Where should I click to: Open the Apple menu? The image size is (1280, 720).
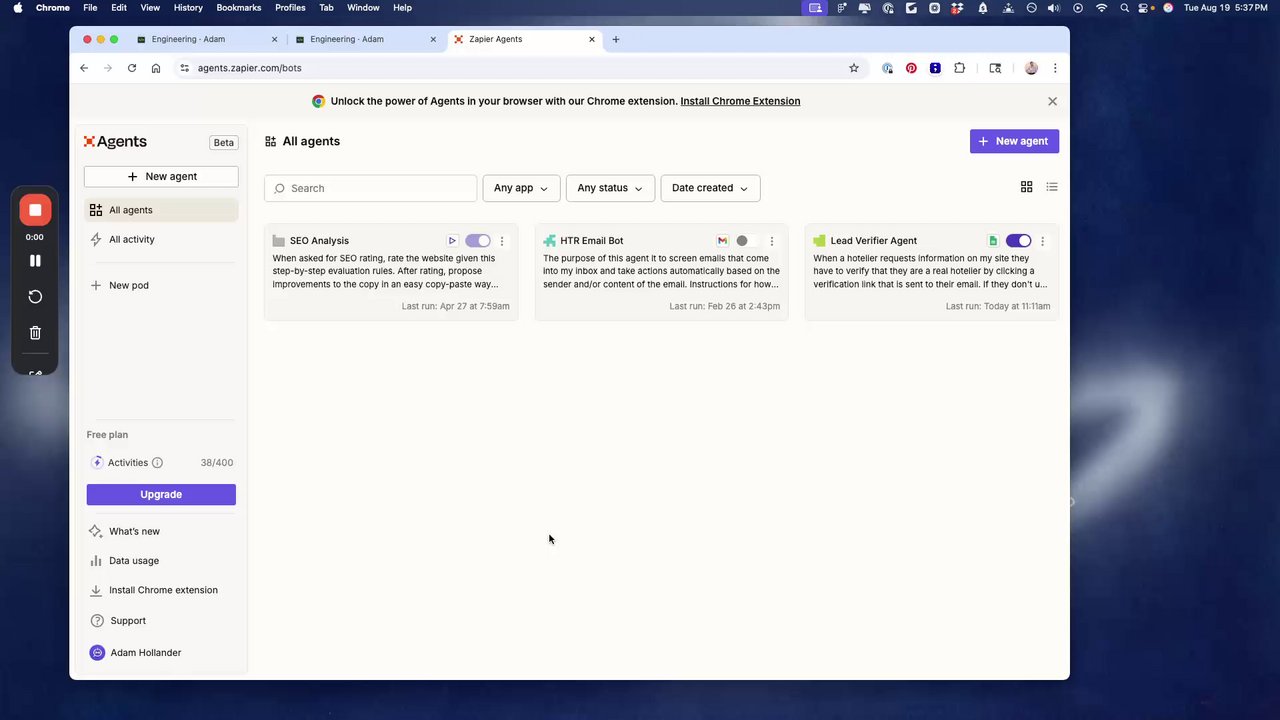pyautogui.click(x=17, y=8)
